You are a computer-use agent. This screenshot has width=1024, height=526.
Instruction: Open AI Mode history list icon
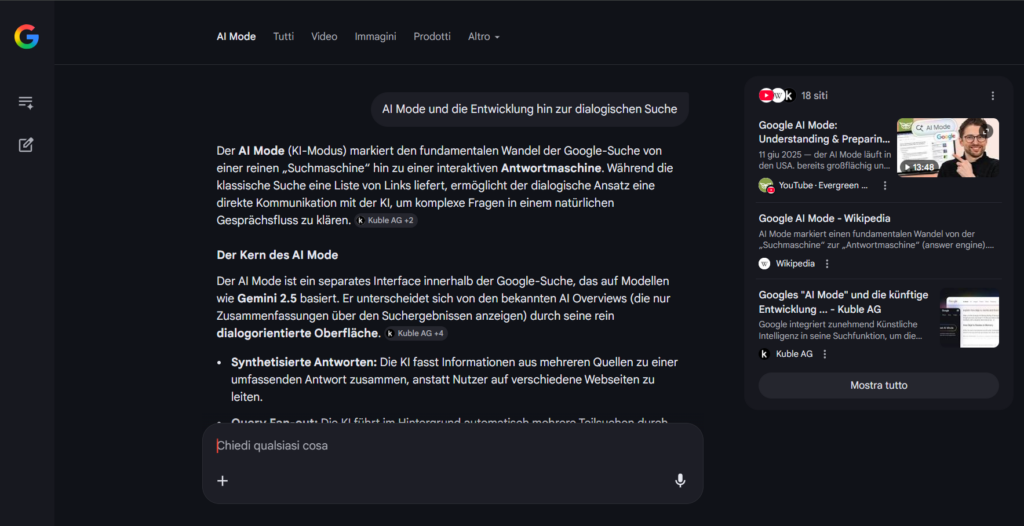(x=25, y=102)
